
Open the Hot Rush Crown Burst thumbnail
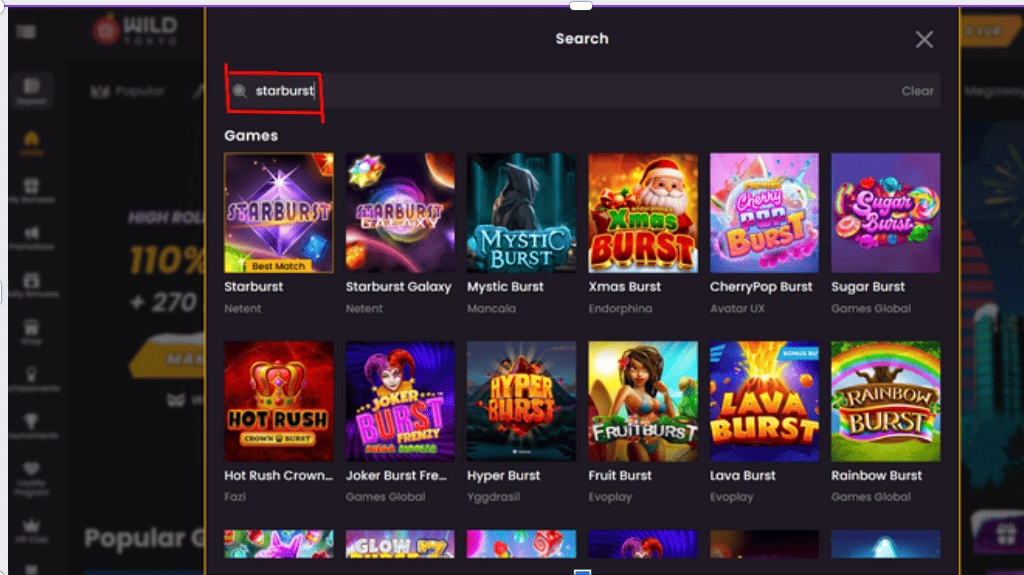click(x=279, y=401)
